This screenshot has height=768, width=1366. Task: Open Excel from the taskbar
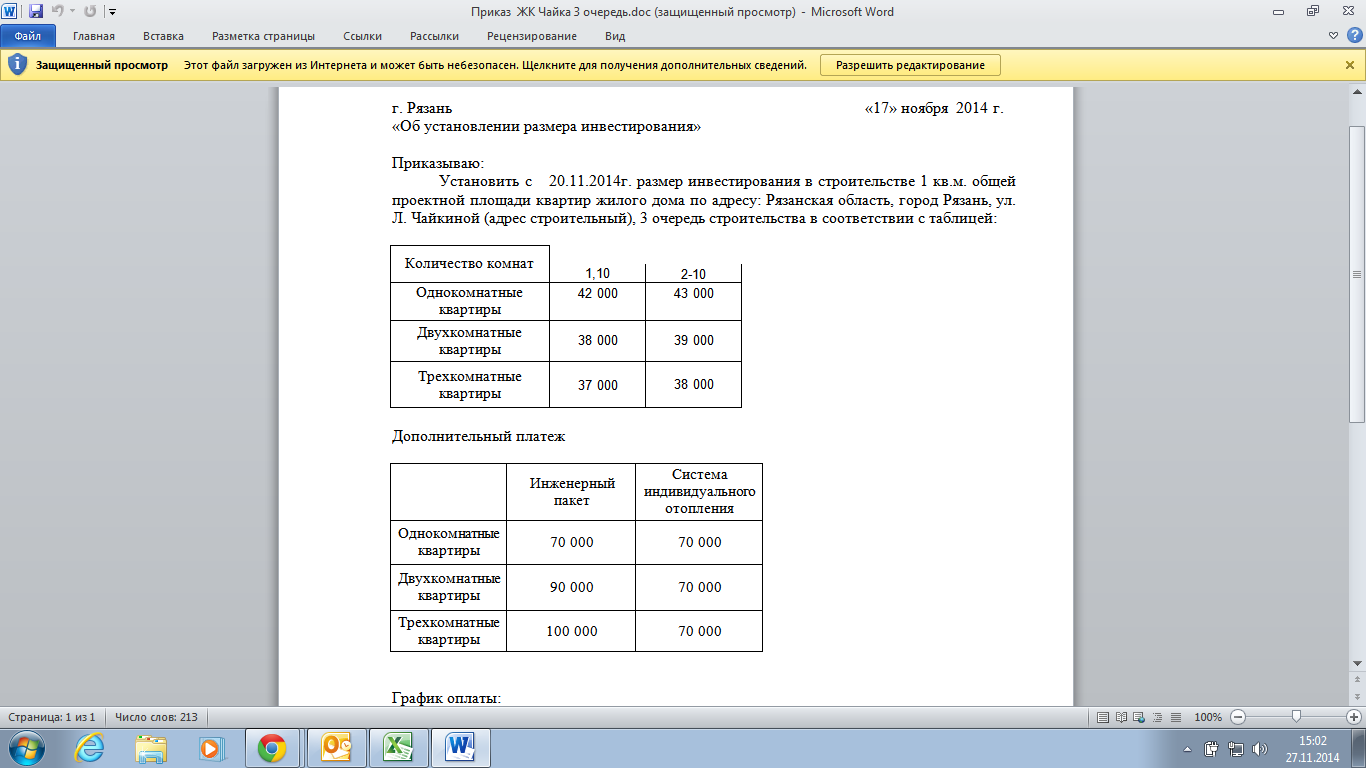(x=398, y=747)
